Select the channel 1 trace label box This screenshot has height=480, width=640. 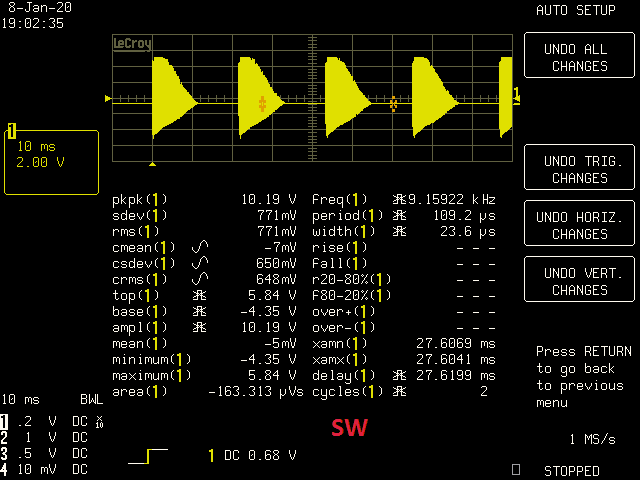51,162
